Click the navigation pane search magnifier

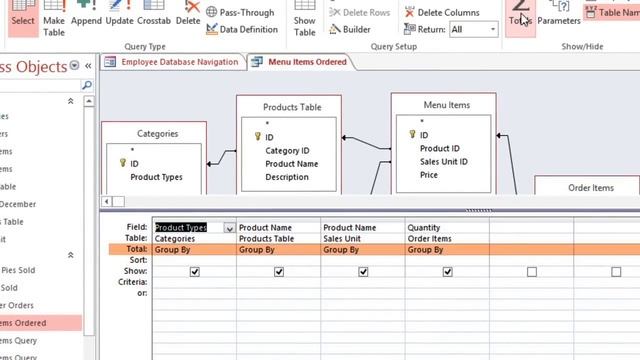pyautogui.click(x=87, y=85)
